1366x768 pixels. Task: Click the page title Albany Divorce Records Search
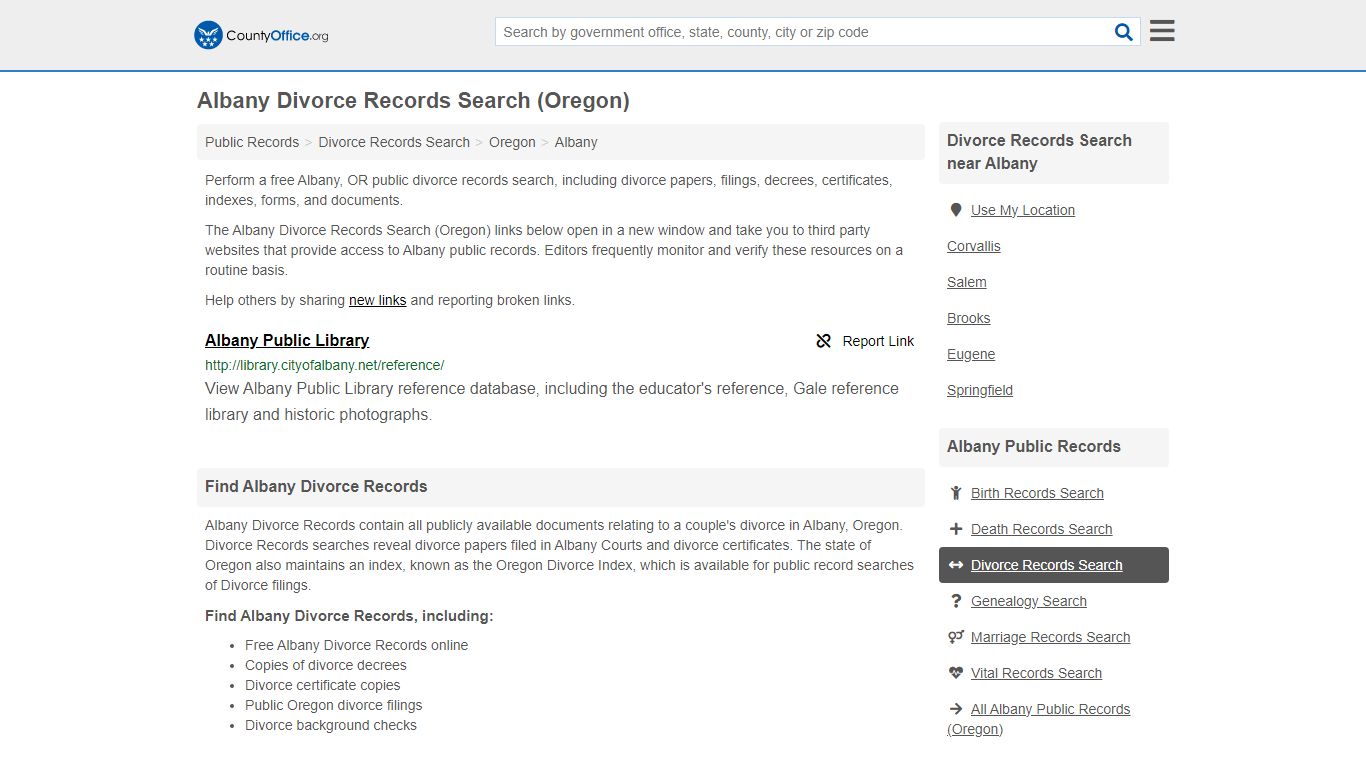tap(413, 100)
